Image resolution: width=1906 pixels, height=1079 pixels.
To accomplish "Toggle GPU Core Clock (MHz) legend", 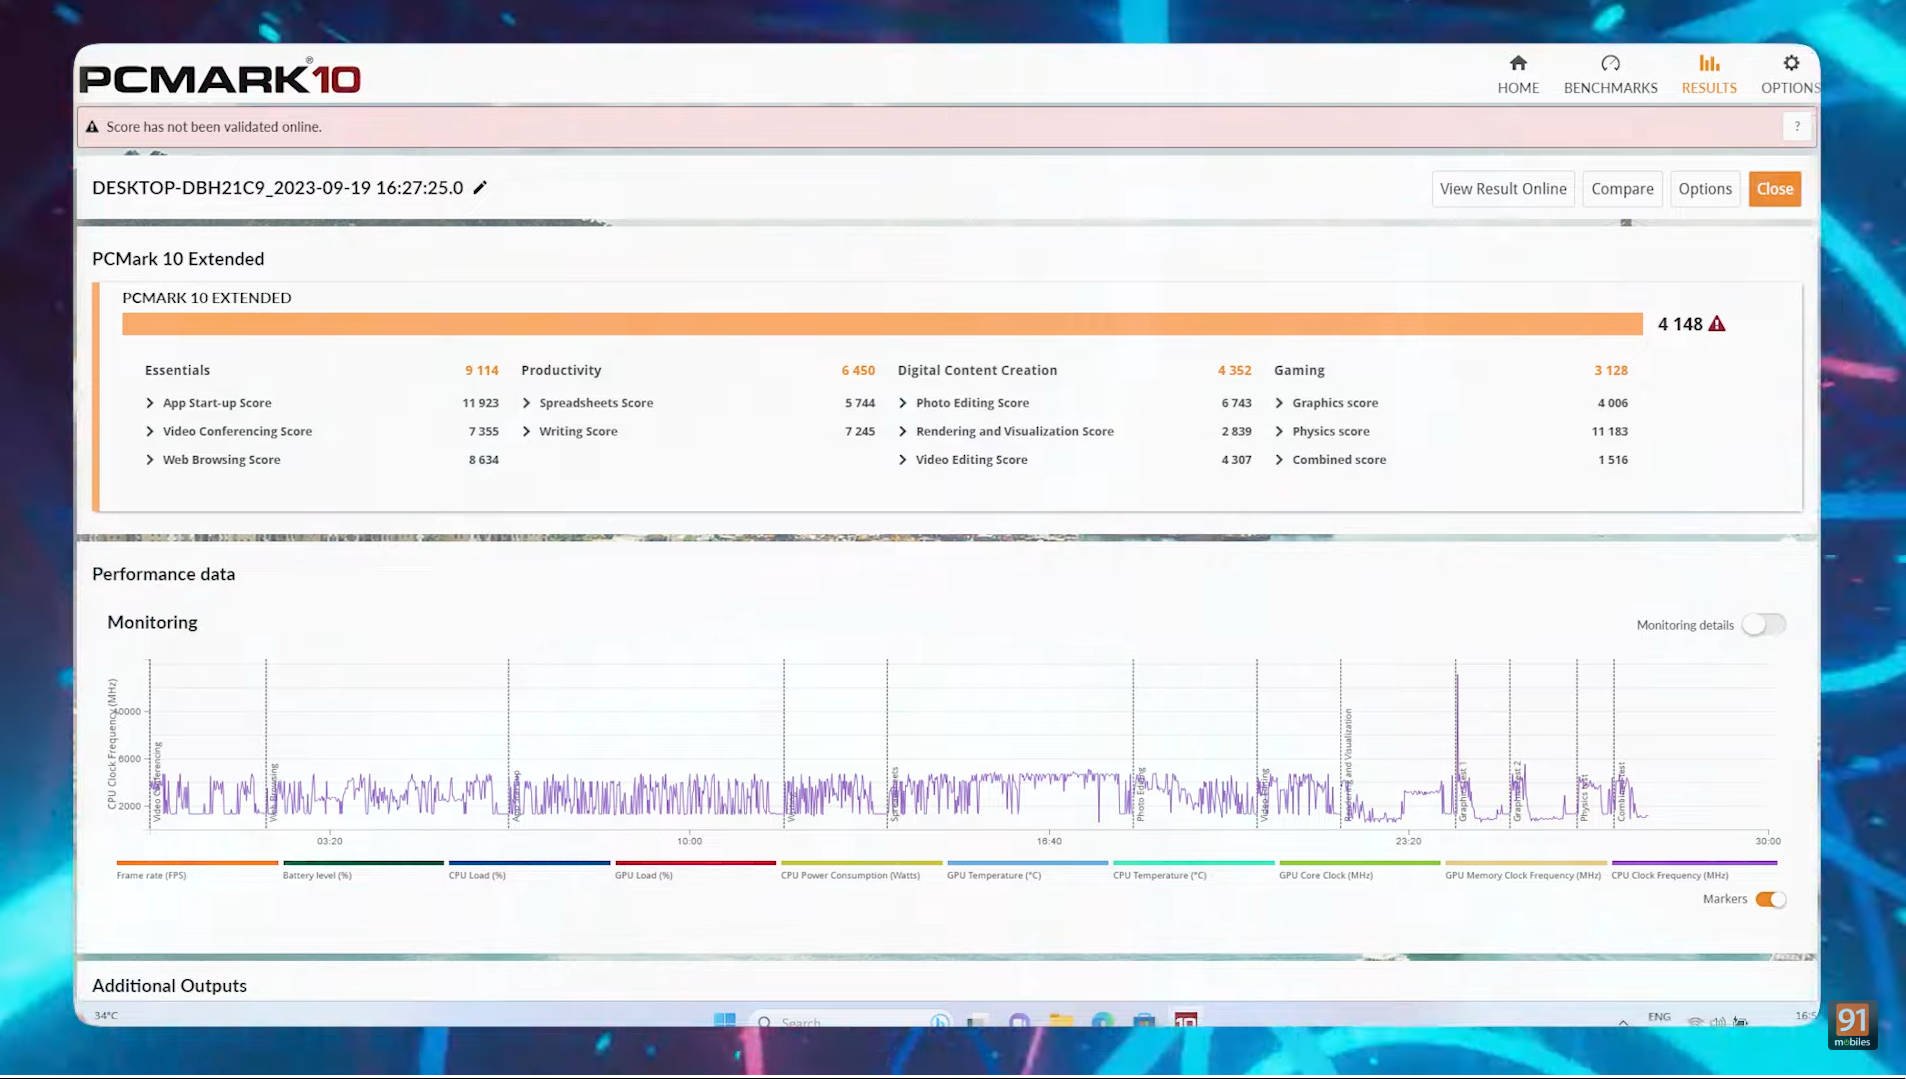I will click(x=1359, y=870).
